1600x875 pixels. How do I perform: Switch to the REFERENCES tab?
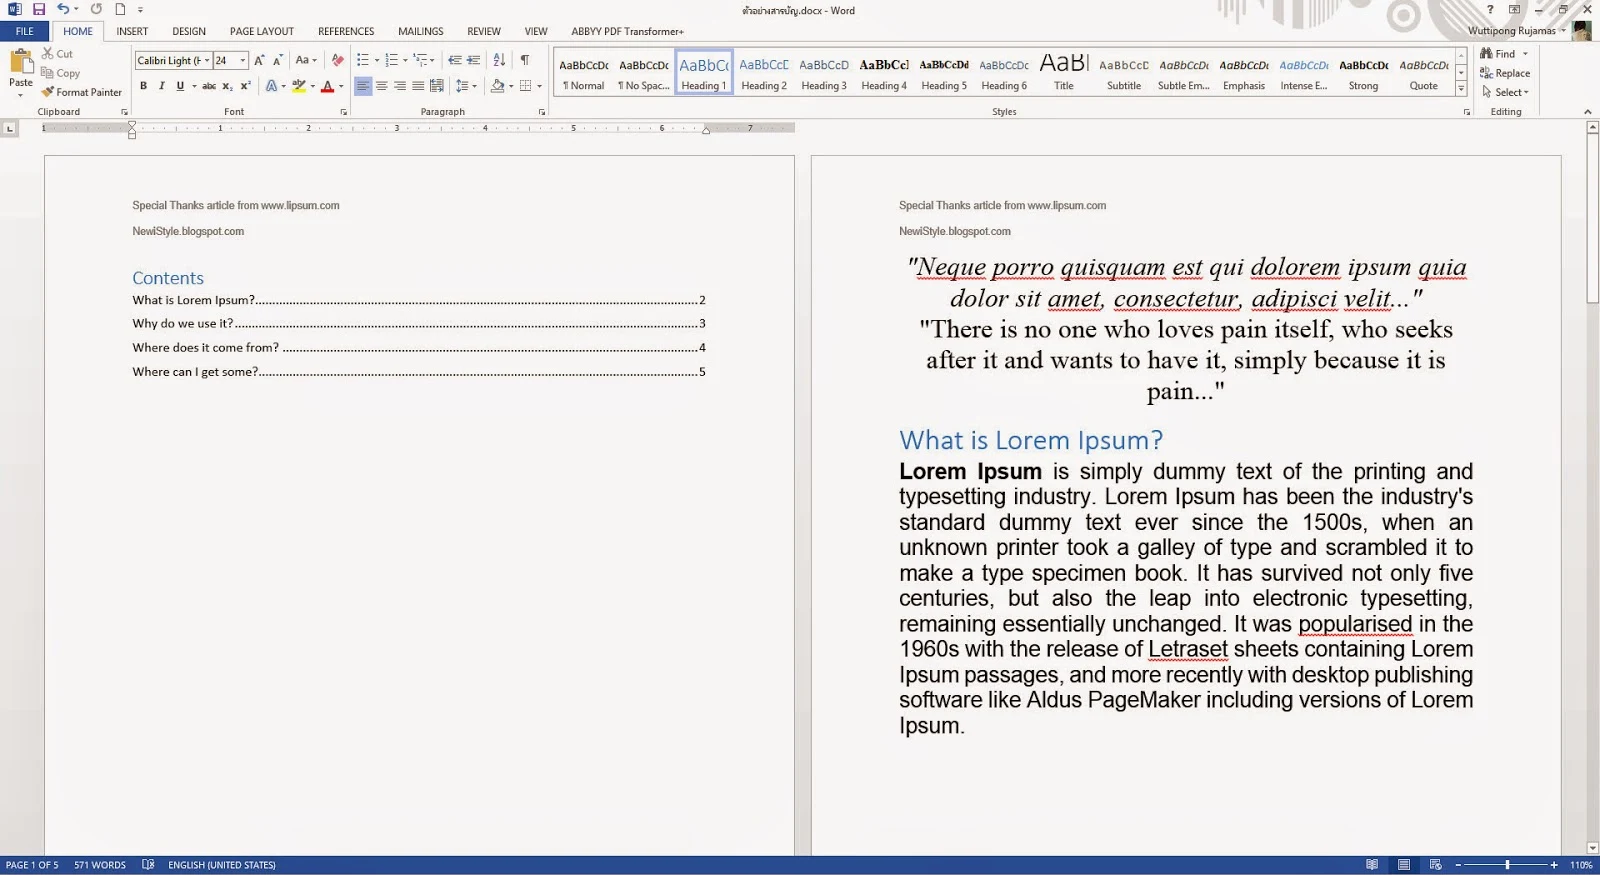tap(346, 31)
